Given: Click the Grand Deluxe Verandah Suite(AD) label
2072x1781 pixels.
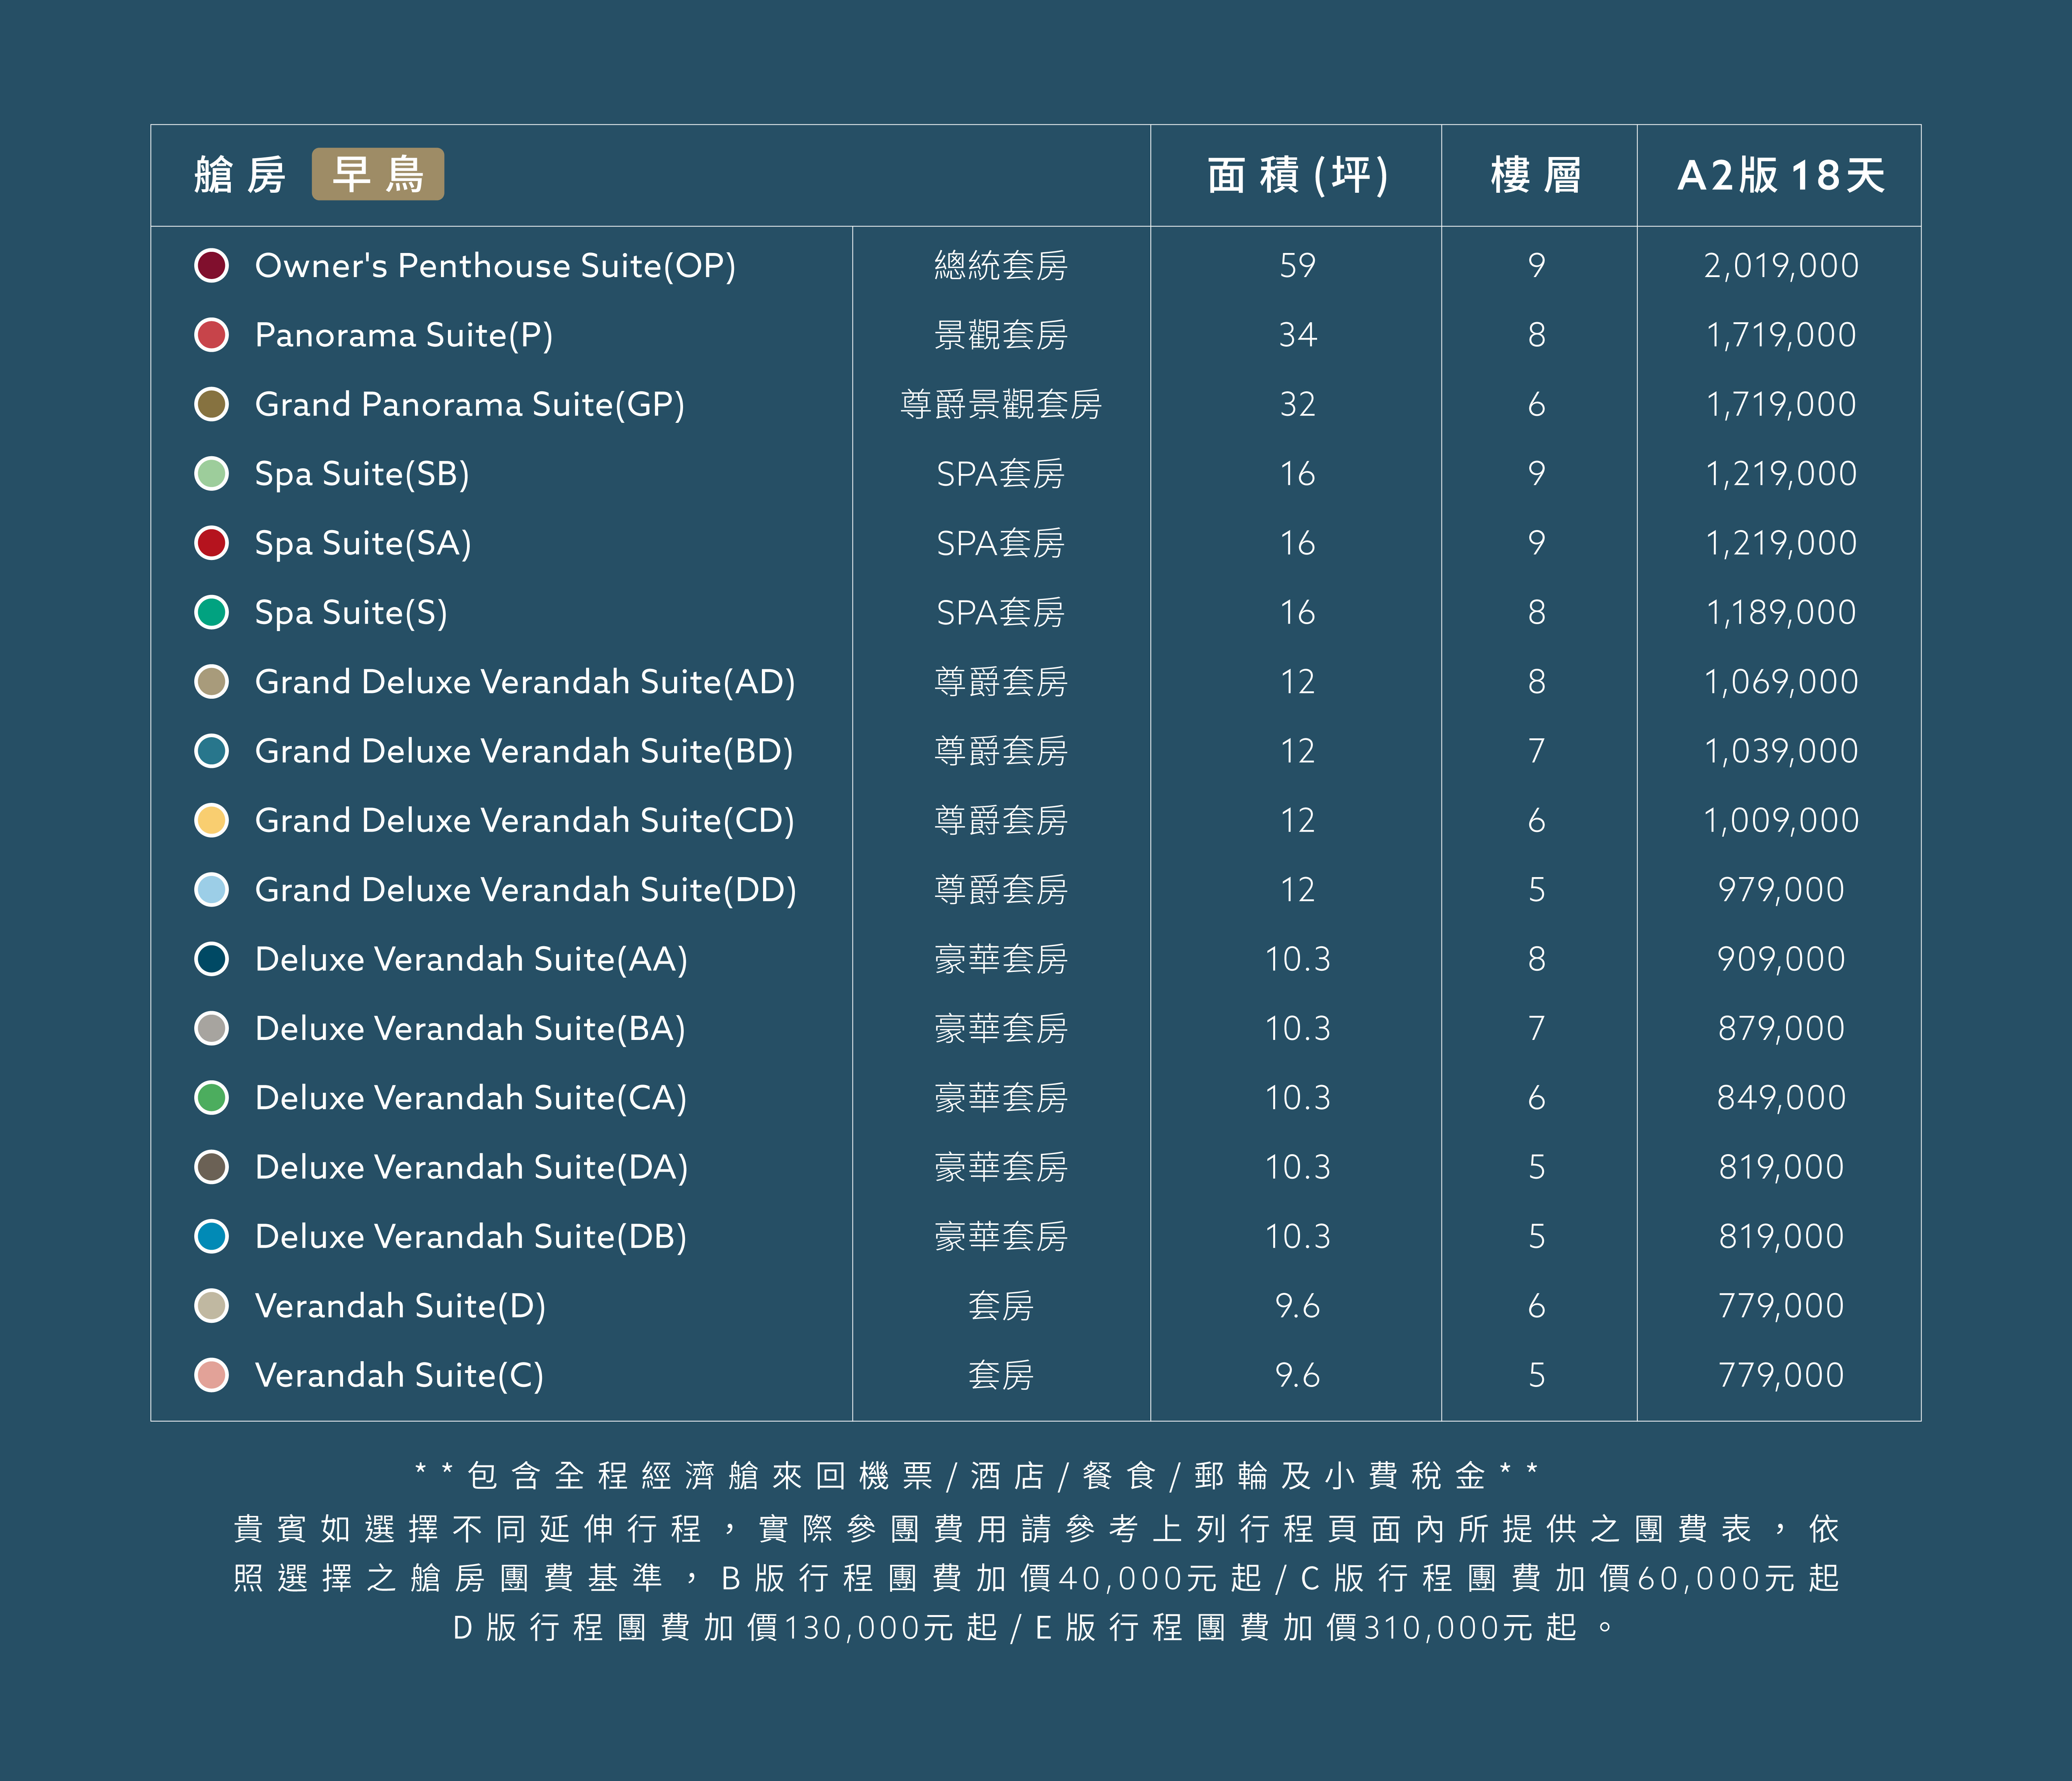Looking at the screenshot, I should 525,682.
